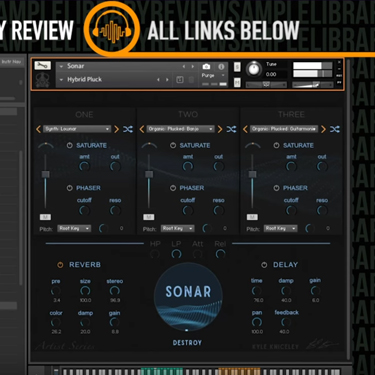375x375 pixels.
Task: Expand the Sonar instrument name arrow
Action: click(61, 66)
